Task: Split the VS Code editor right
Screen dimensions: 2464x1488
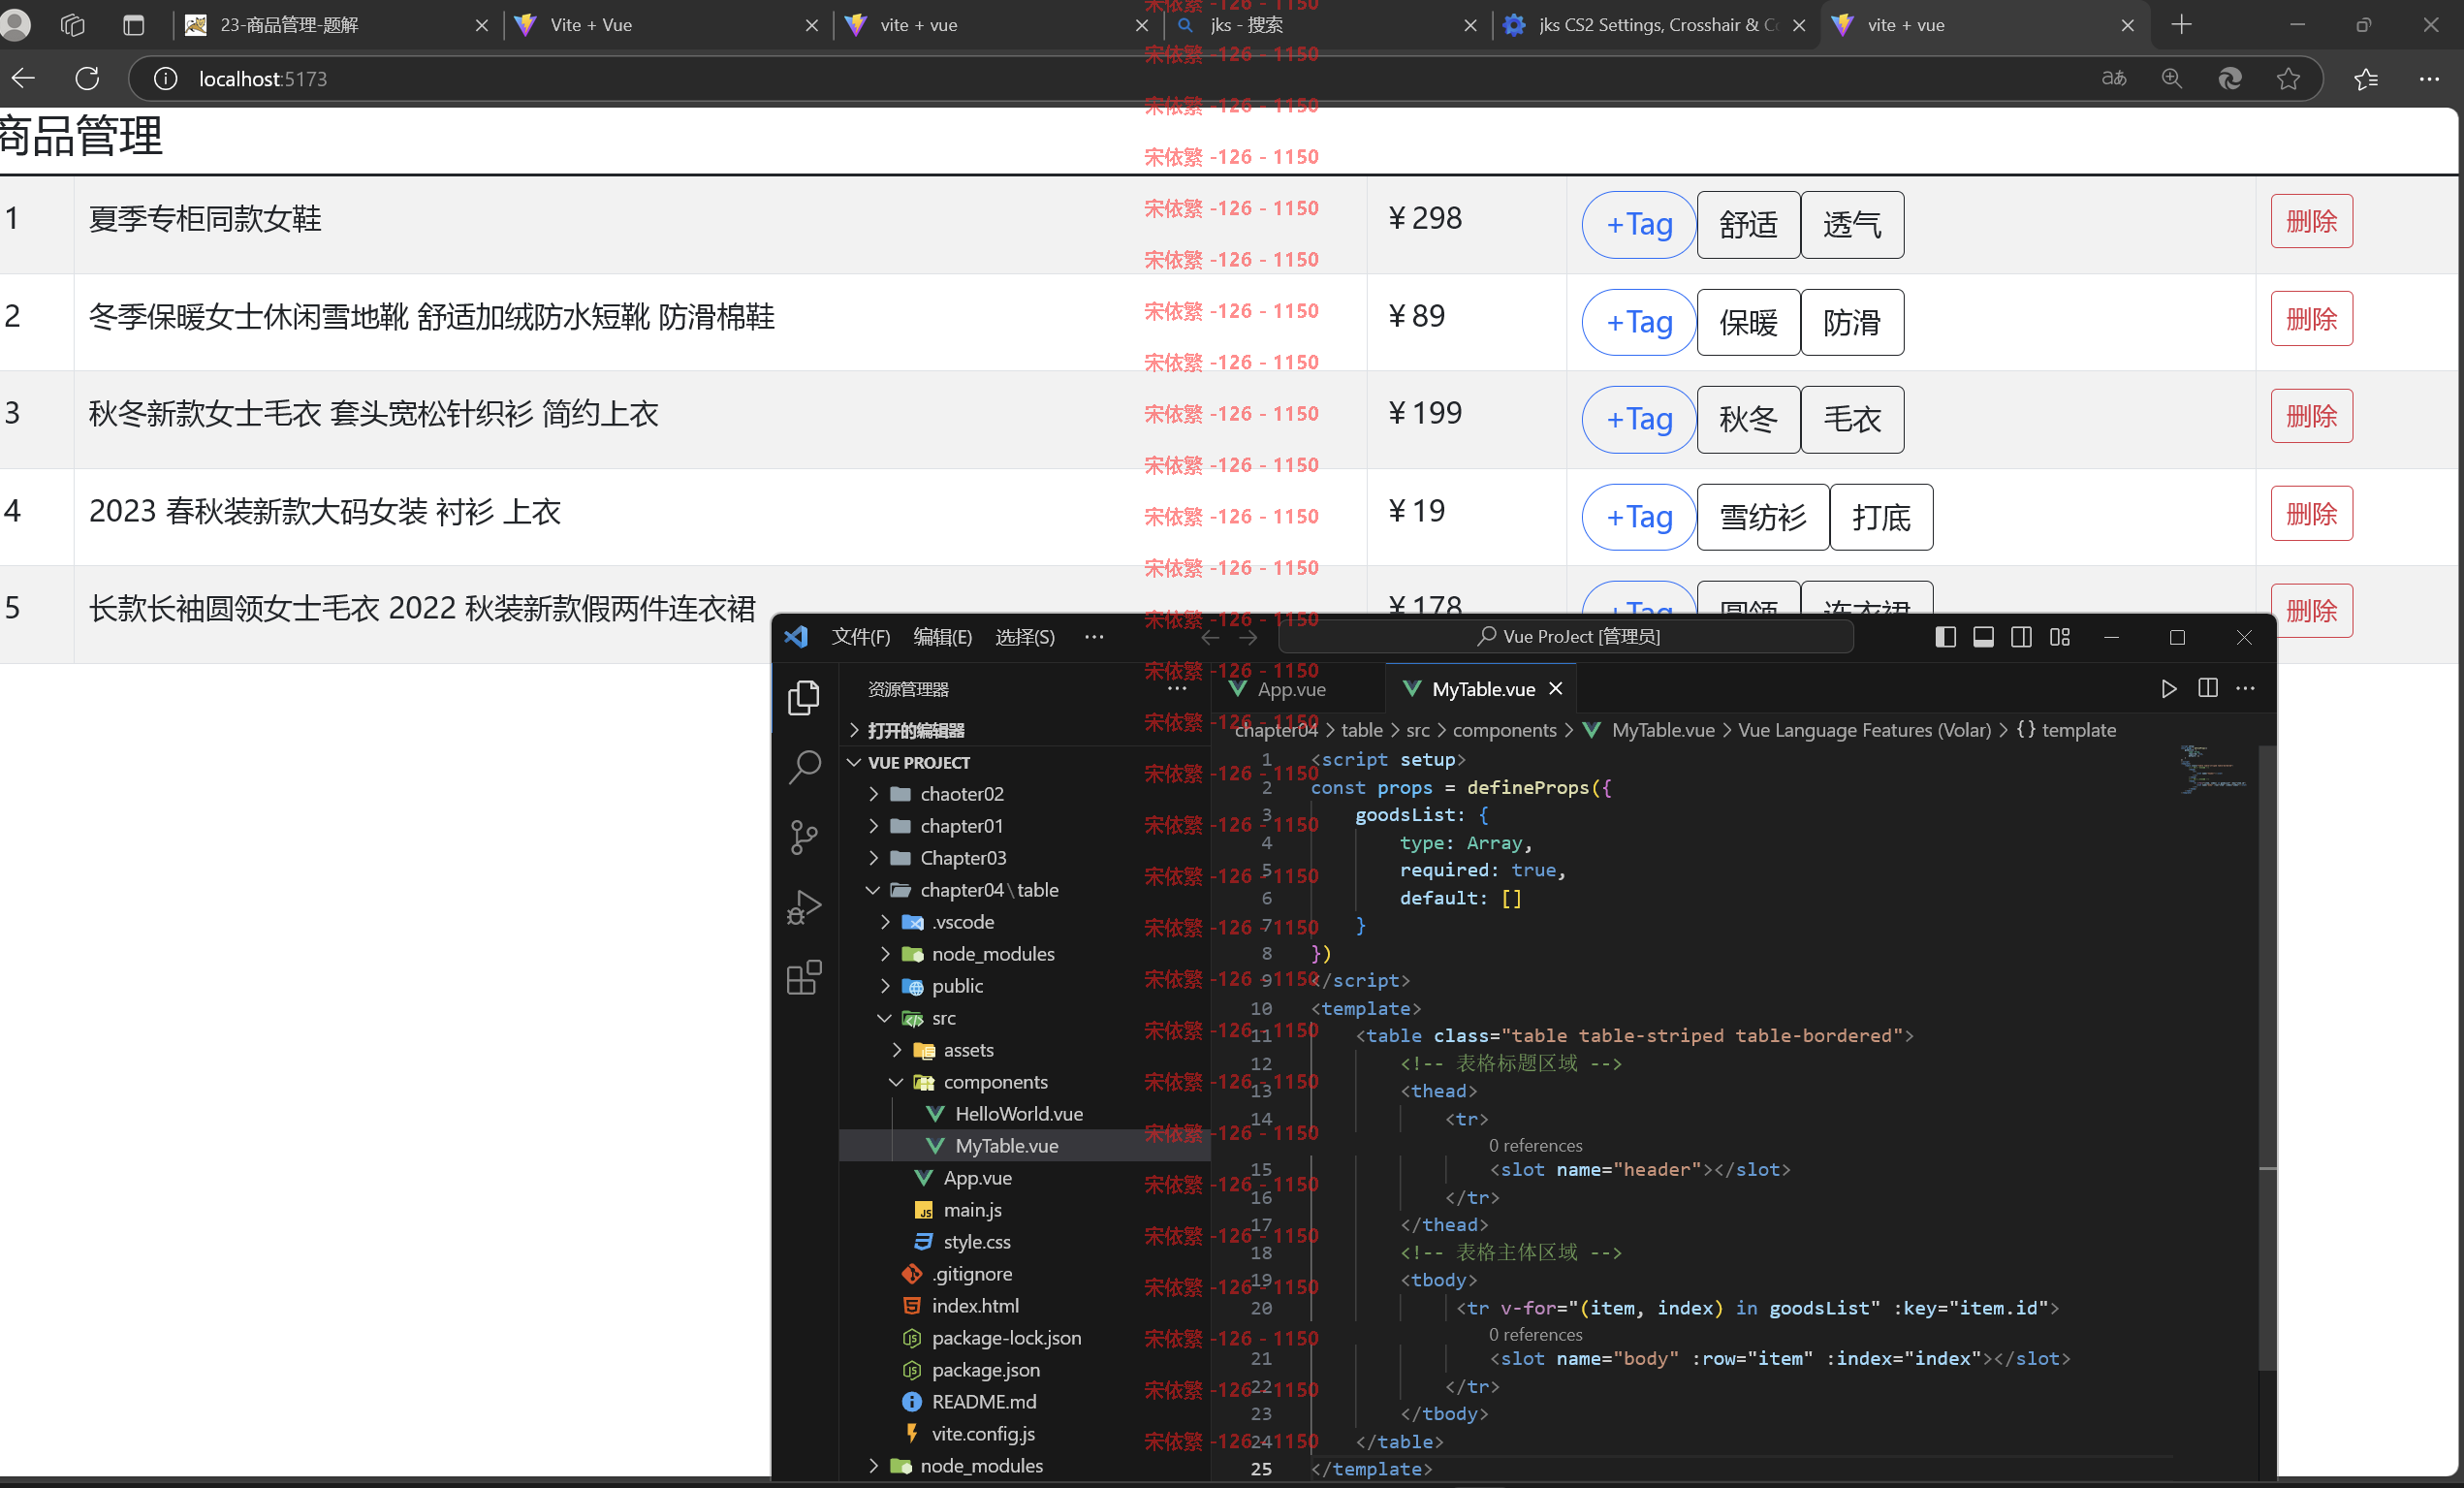Action: click(x=2208, y=688)
